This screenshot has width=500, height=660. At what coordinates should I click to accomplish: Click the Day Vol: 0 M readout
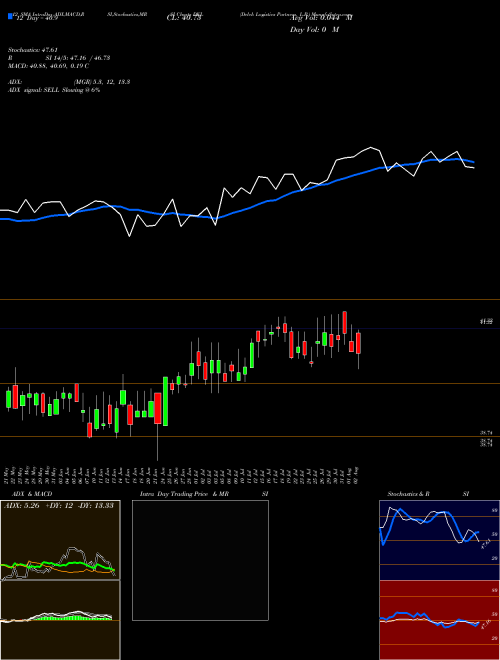click(x=314, y=30)
